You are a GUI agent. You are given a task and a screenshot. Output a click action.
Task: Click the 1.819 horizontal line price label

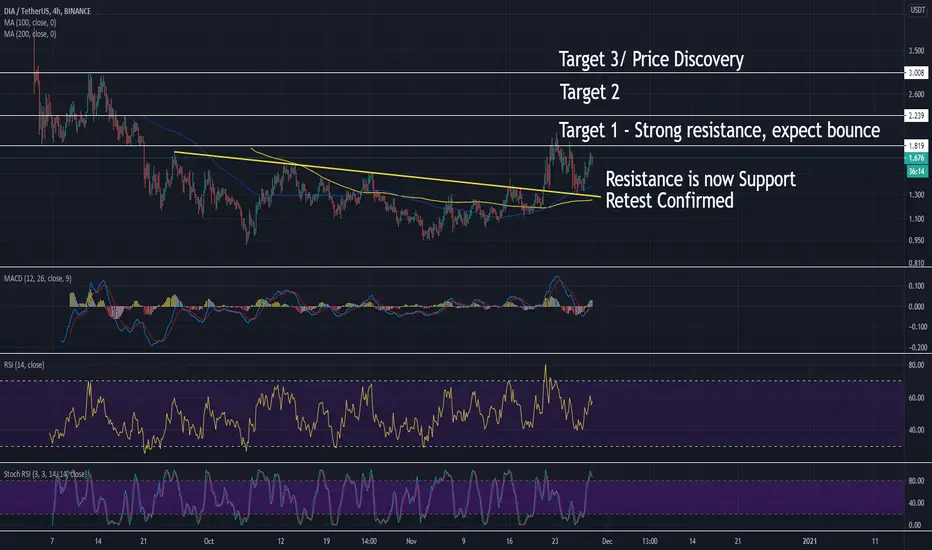pos(916,146)
